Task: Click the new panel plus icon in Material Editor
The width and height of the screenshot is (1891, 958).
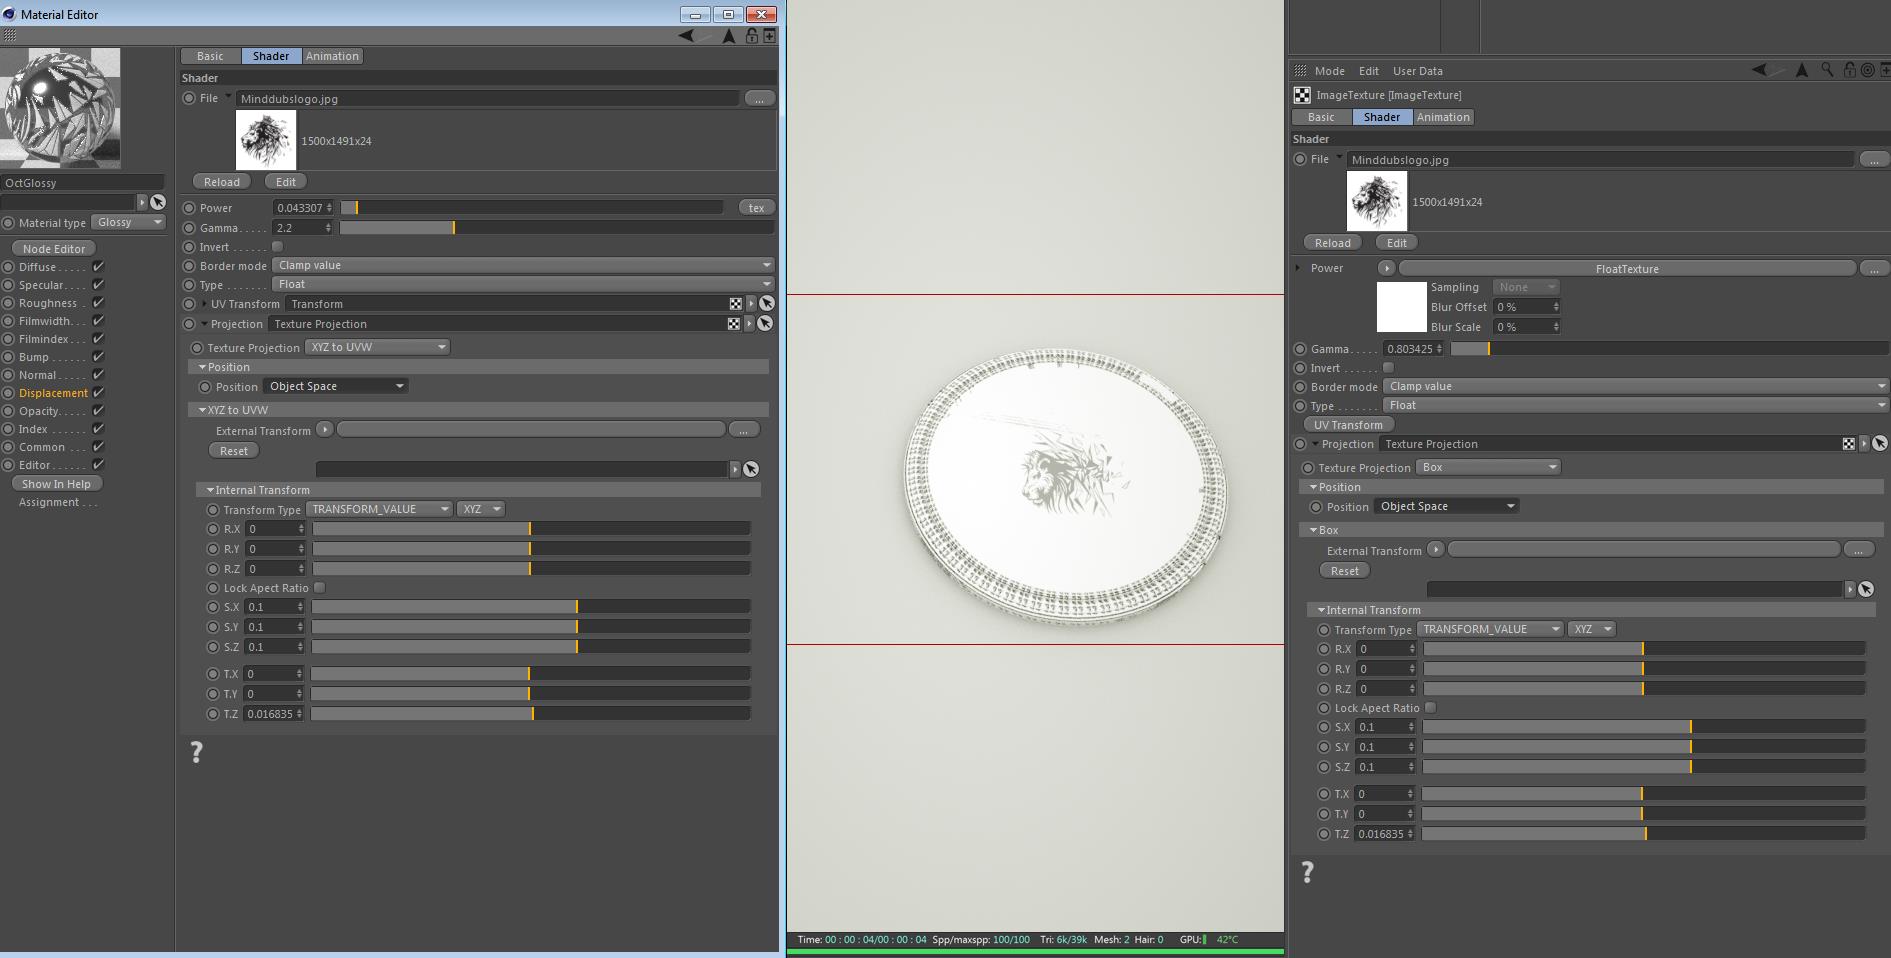Action: (x=769, y=36)
